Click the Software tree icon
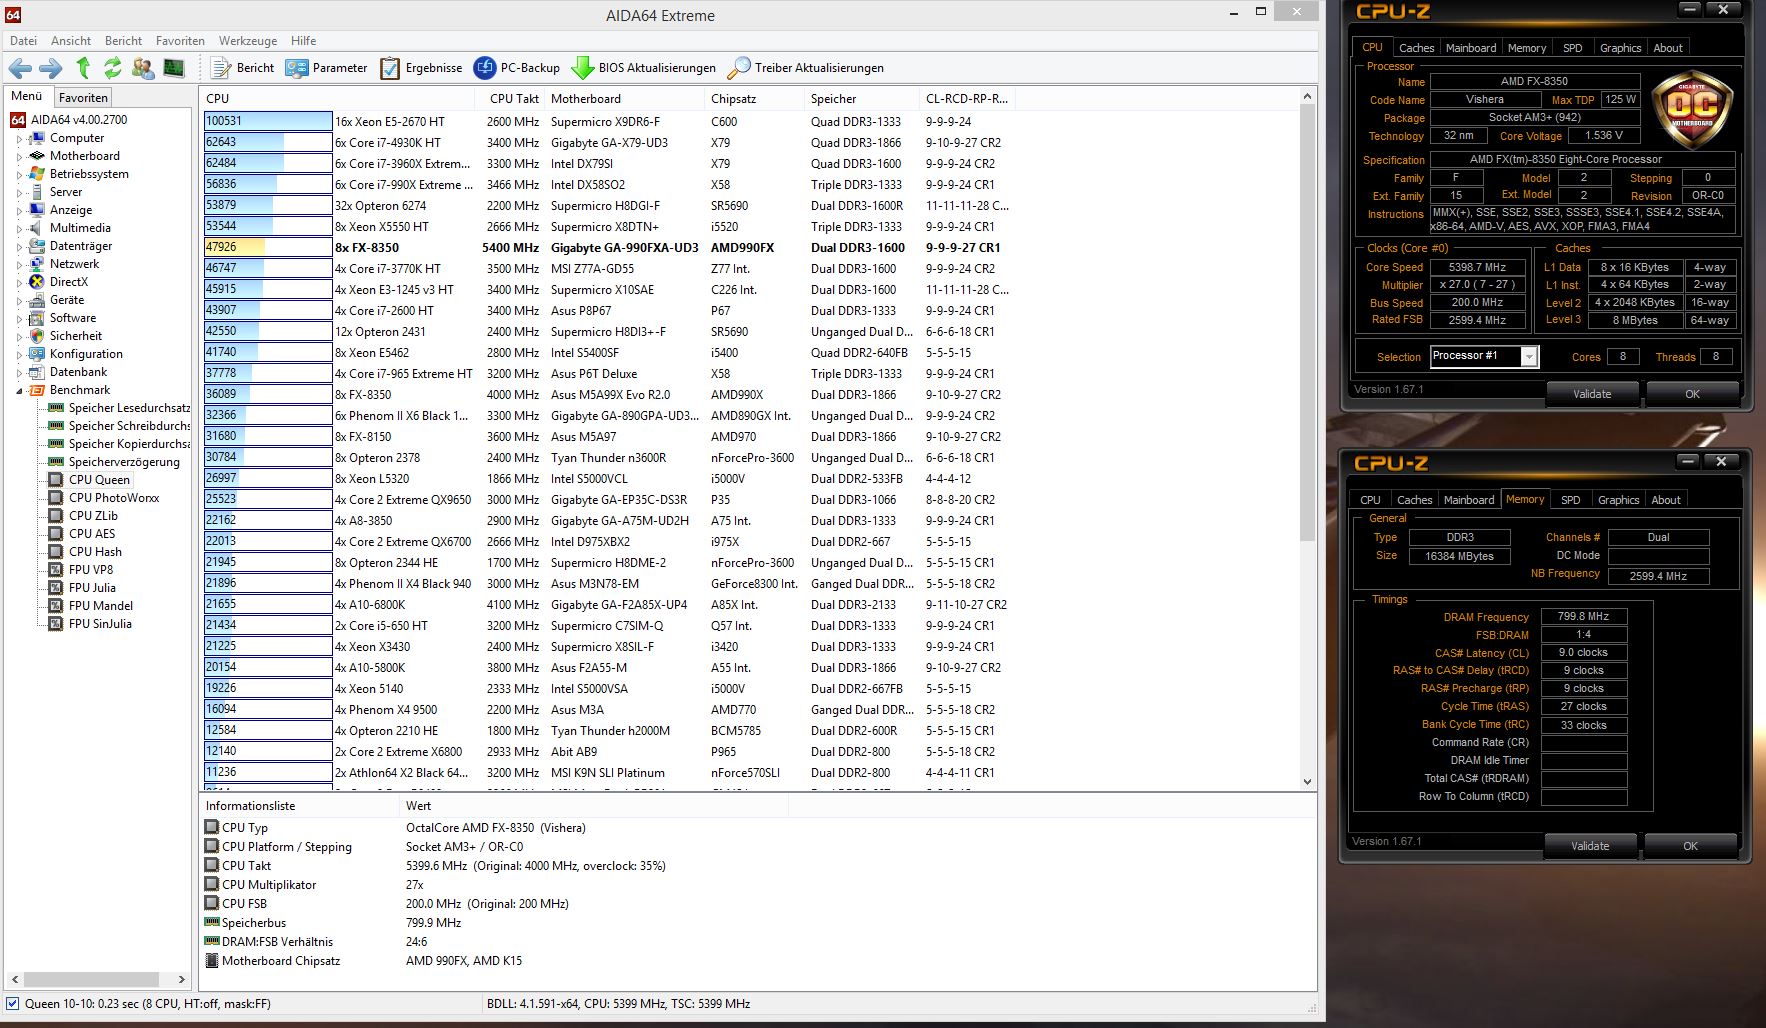The width and height of the screenshot is (1766, 1028). [37, 318]
